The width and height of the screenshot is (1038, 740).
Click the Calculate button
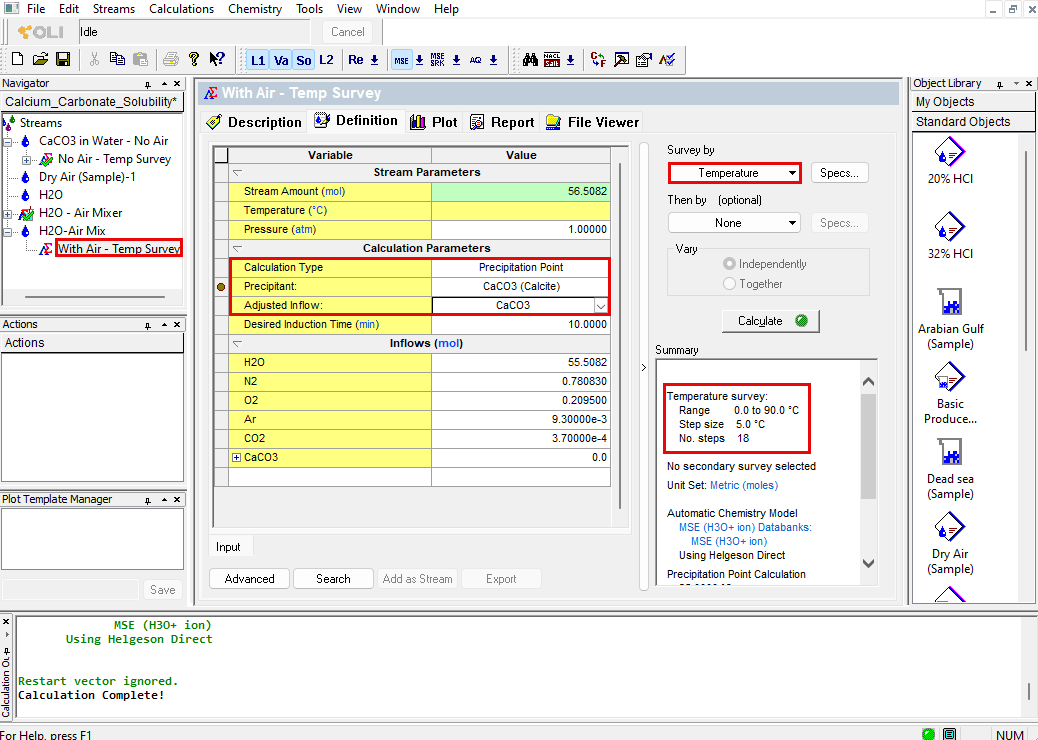click(771, 321)
